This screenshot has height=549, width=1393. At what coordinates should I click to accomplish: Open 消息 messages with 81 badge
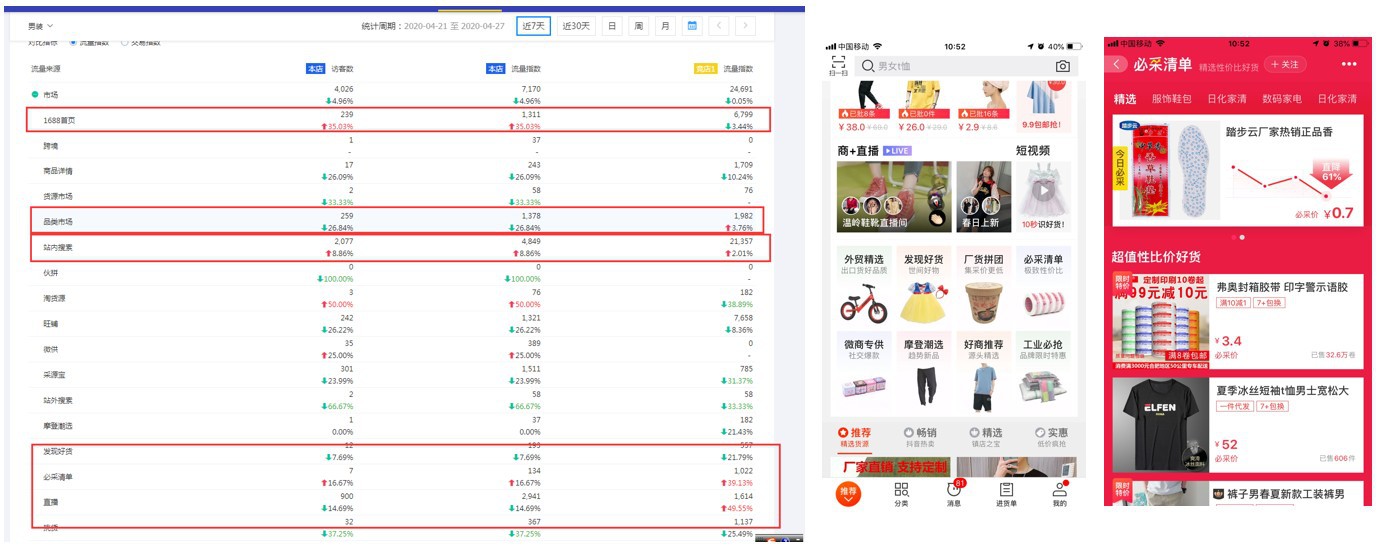tap(954, 493)
